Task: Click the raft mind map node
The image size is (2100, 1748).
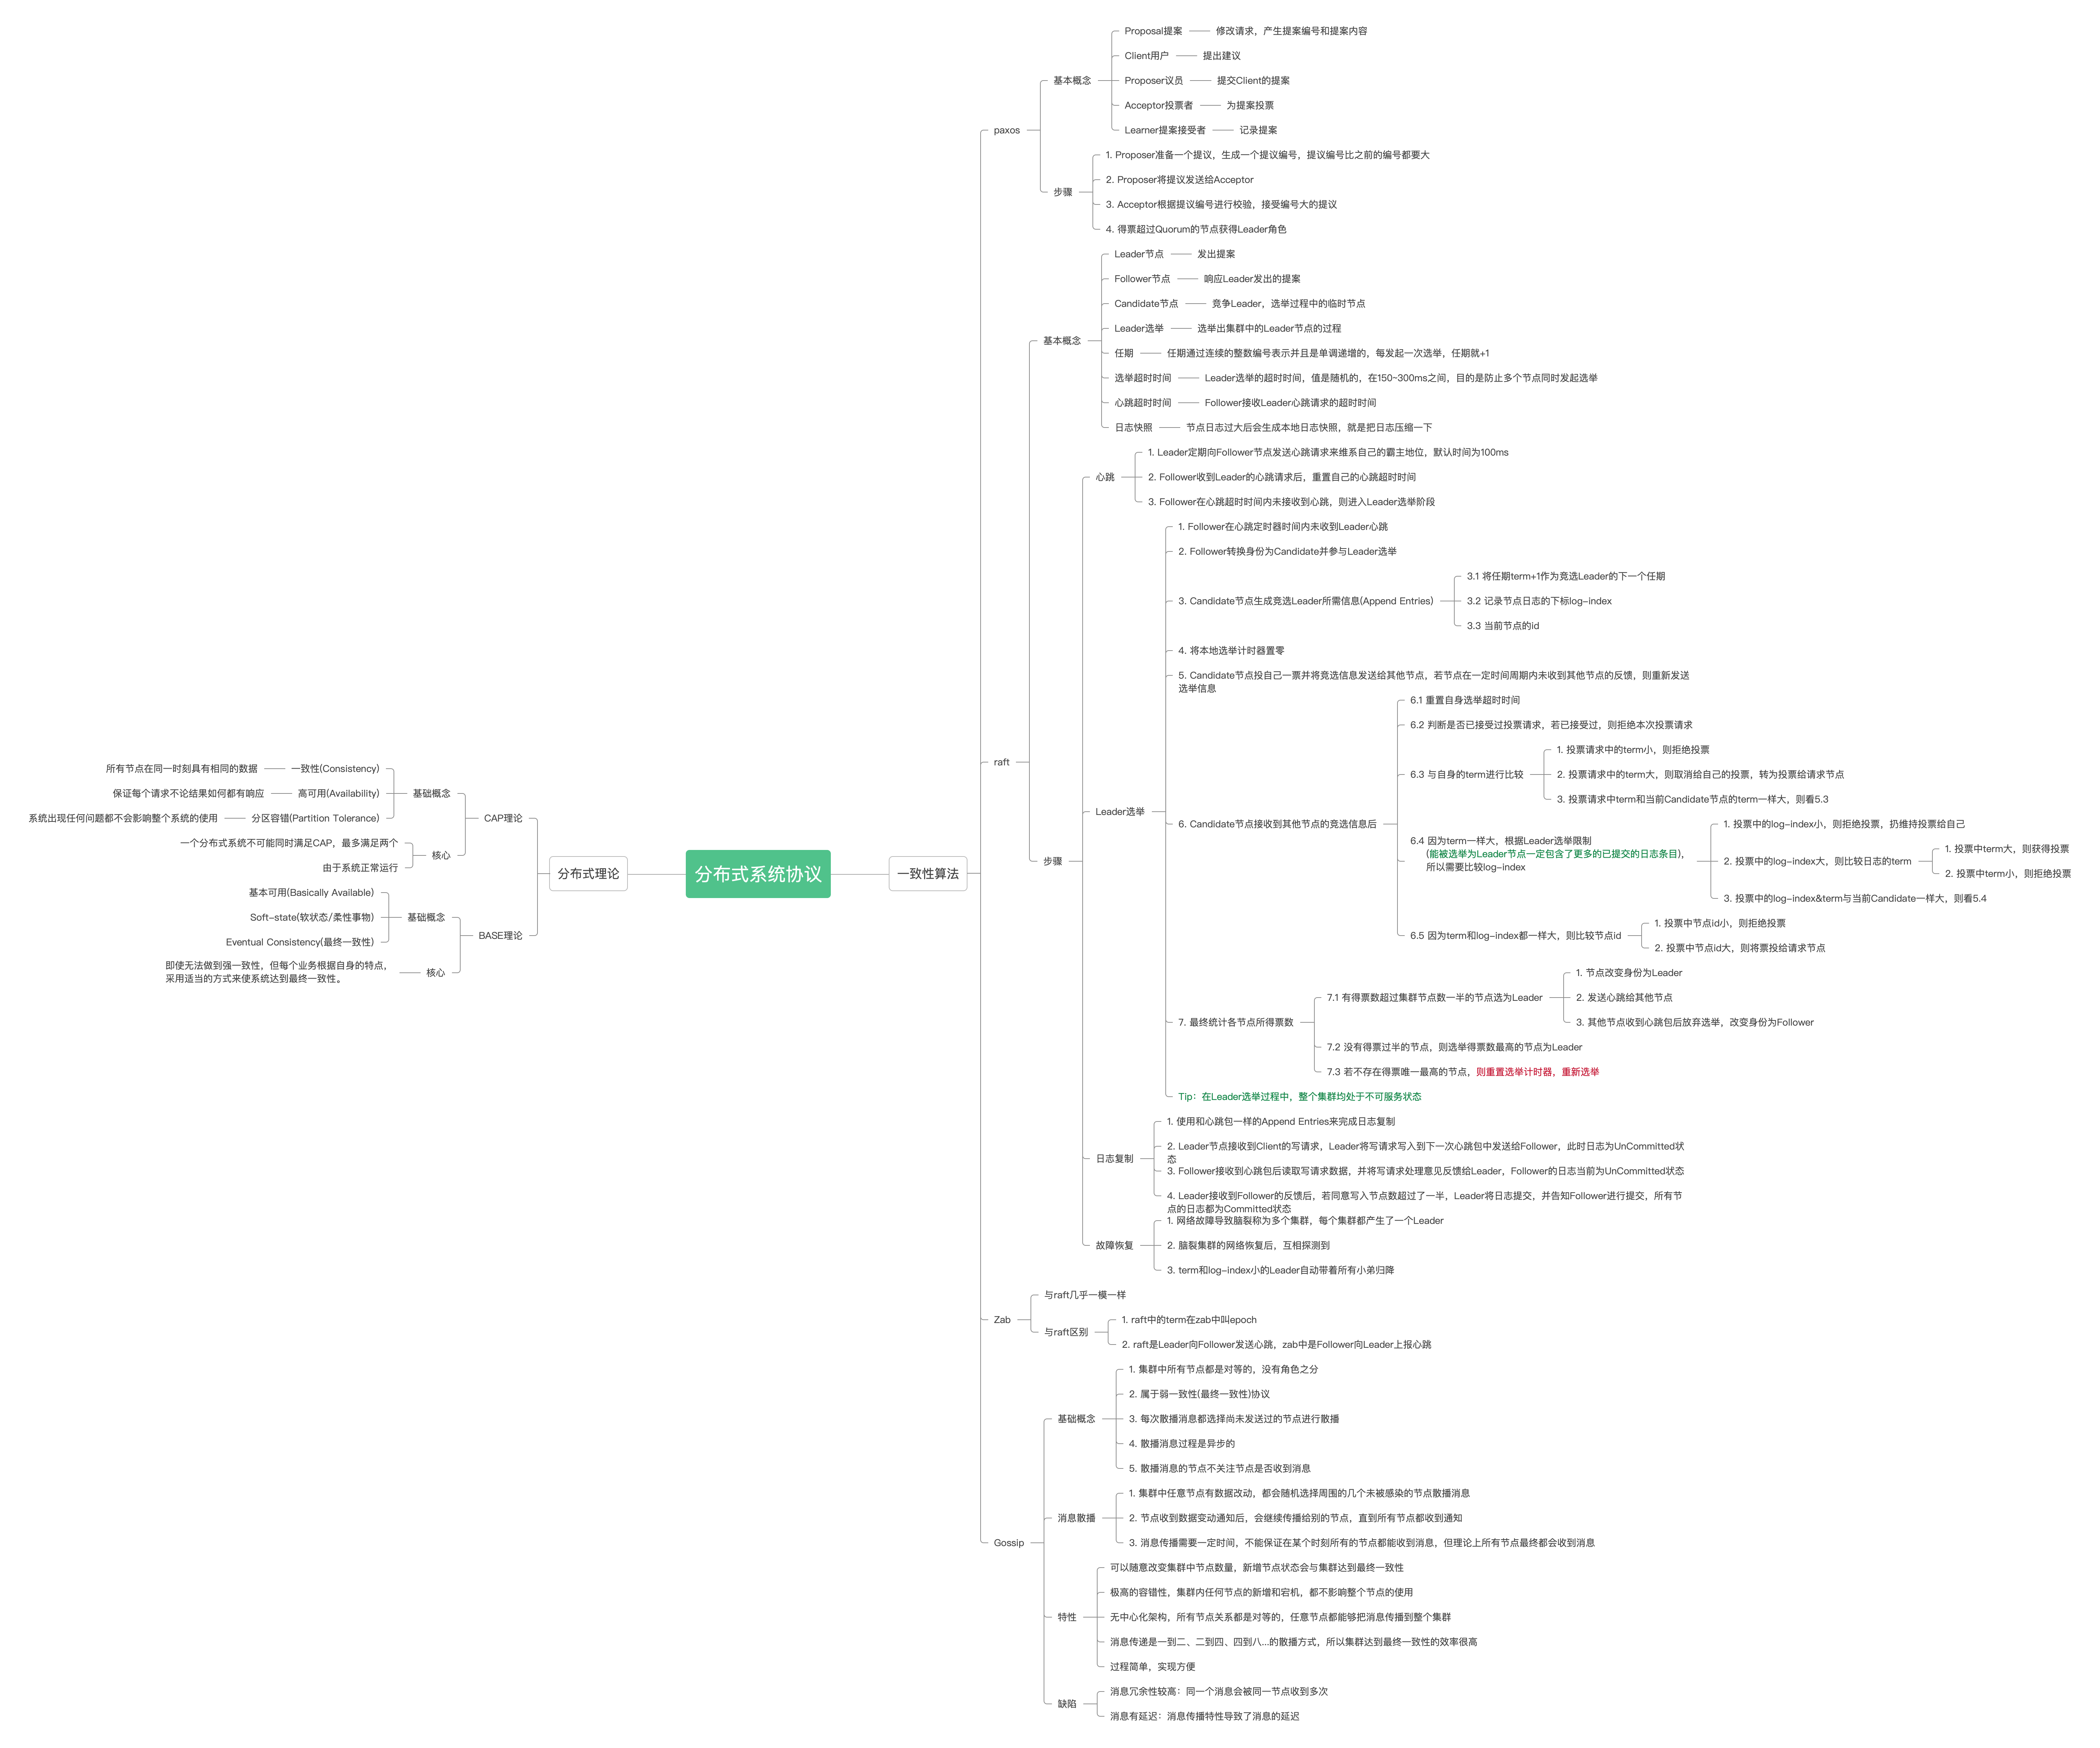Action: 1001,762
